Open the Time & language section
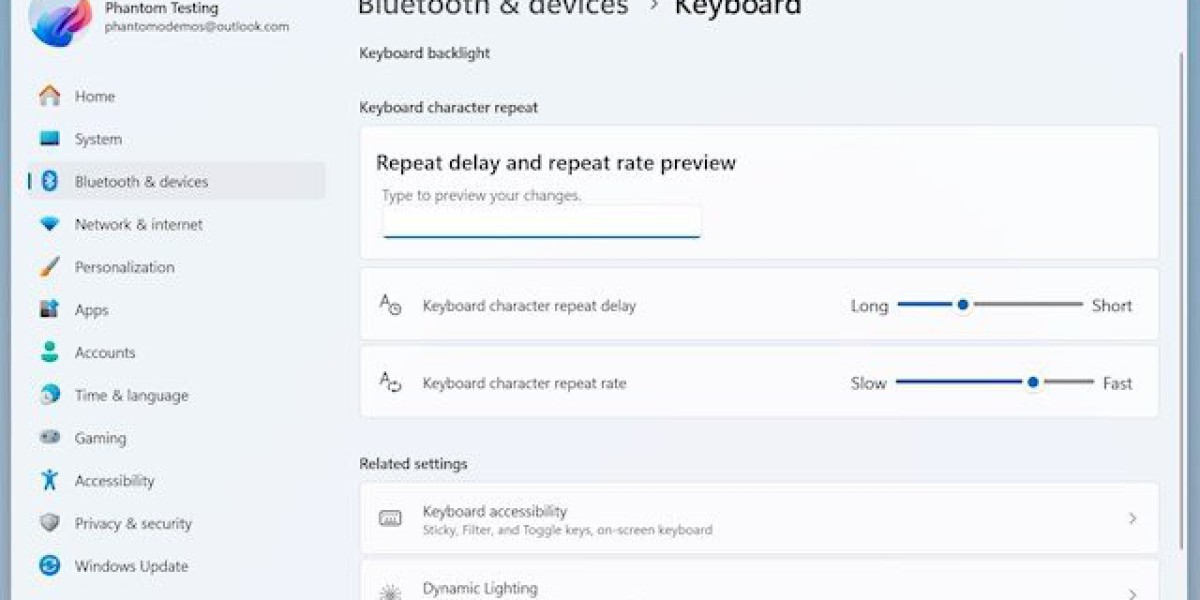 coord(131,395)
